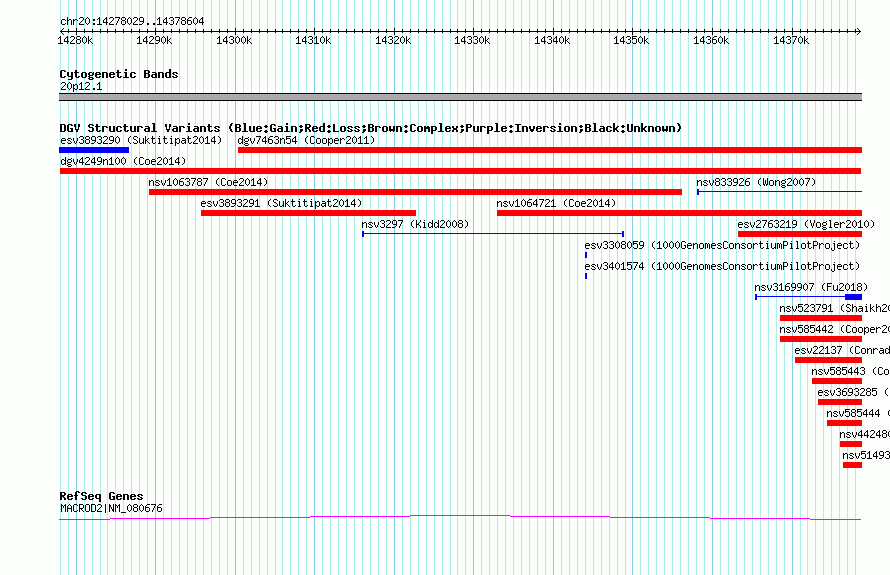Click the DGV Structural Variants track title

pyautogui.click(x=370, y=128)
